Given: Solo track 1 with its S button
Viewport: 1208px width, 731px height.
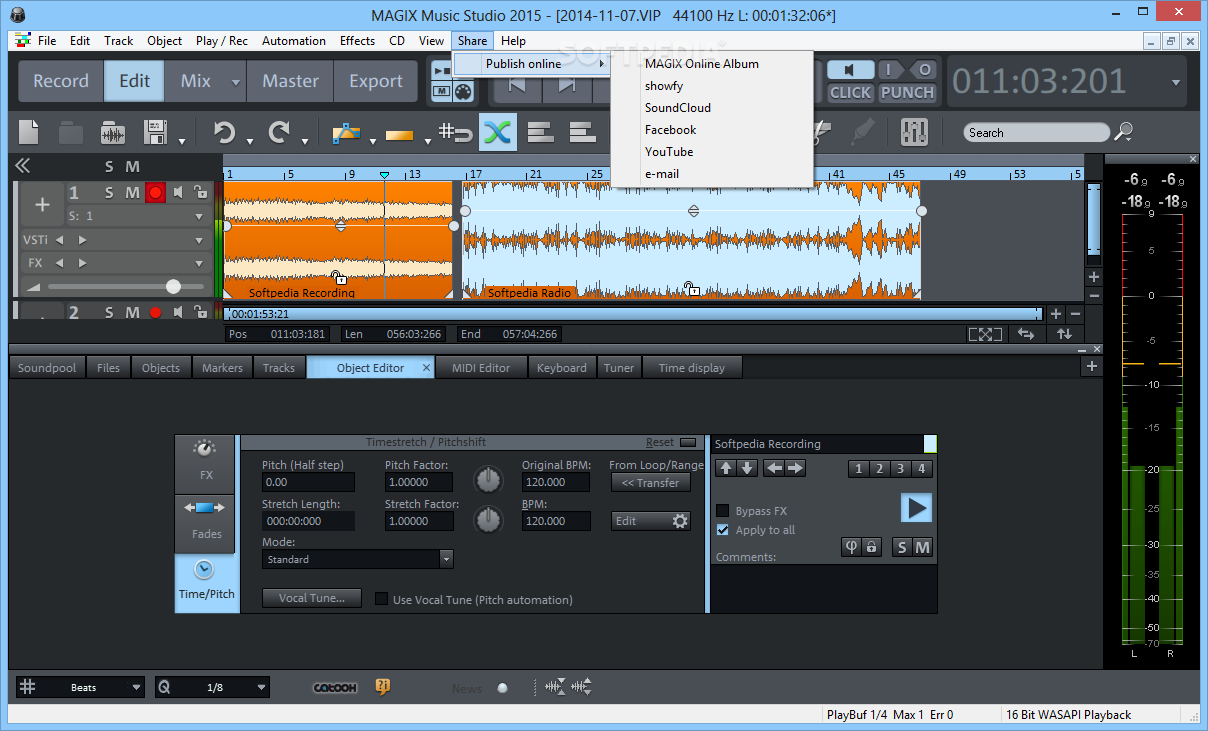Looking at the screenshot, I should click(109, 192).
